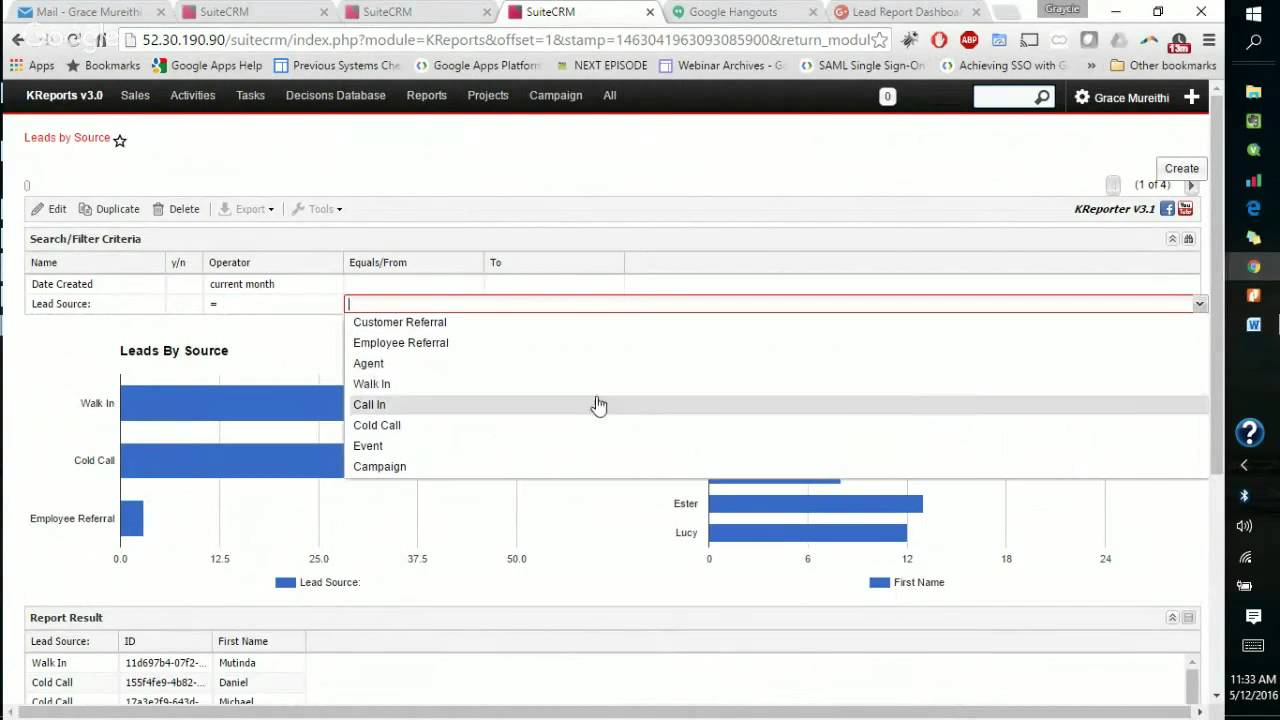Click the CRM global search field
Screen dimensions: 1280x720
point(1004,97)
